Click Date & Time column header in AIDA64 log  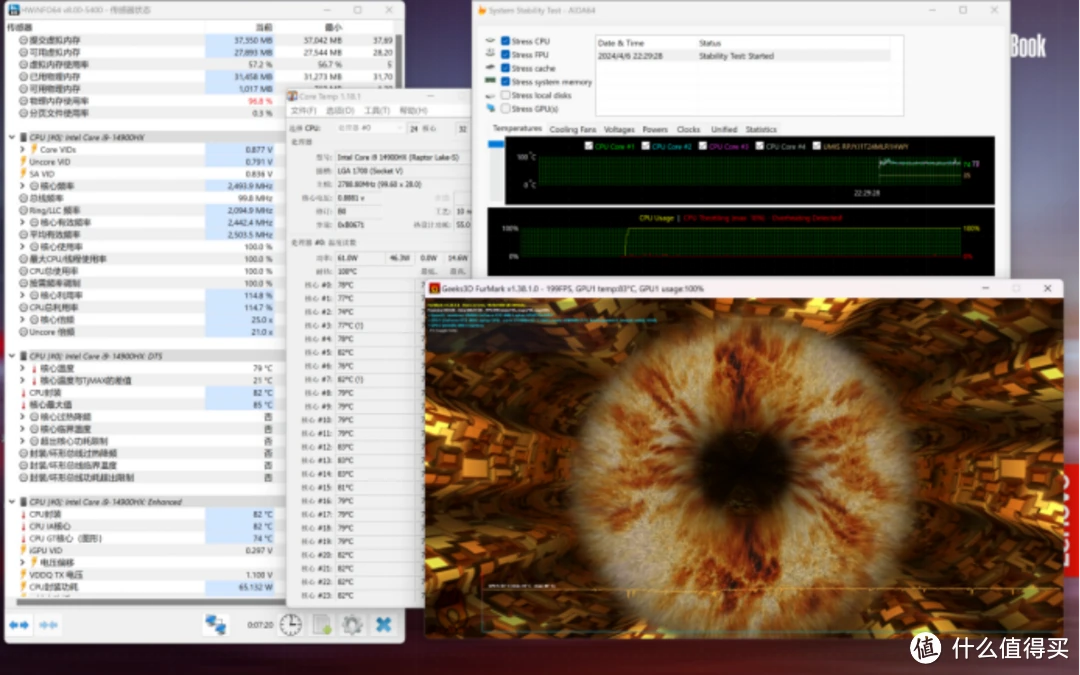tap(621, 43)
